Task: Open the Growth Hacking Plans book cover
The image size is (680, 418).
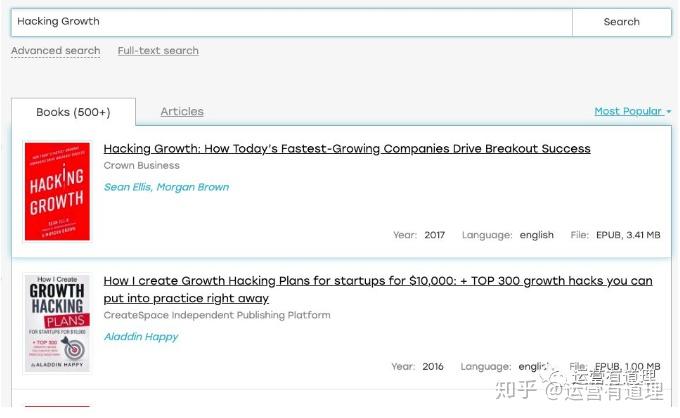Action: click(57, 323)
